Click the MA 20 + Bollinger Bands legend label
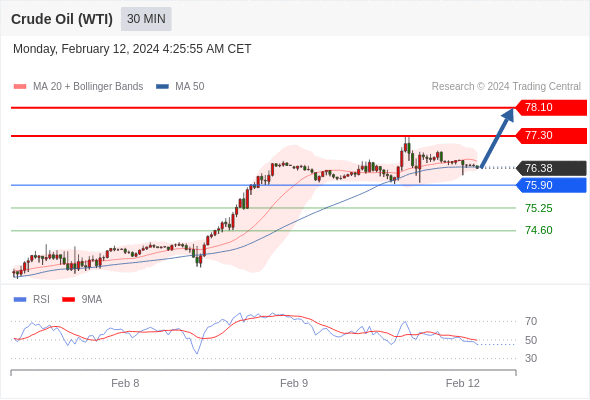The height and width of the screenshot is (400, 590). (x=88, y=87)
